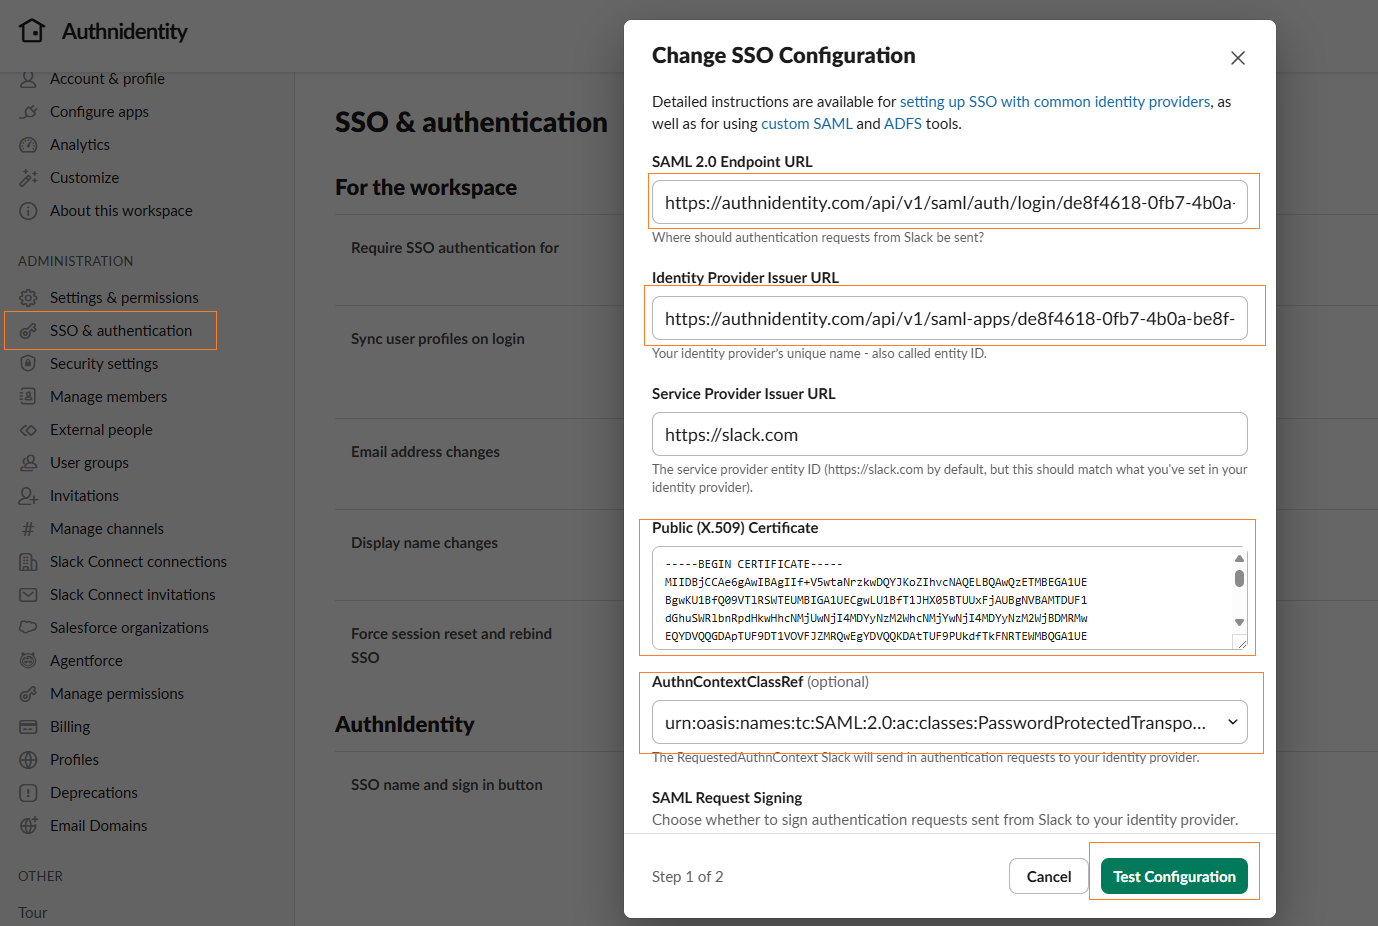Click the Authnidentity workspace title

(124, 32)
